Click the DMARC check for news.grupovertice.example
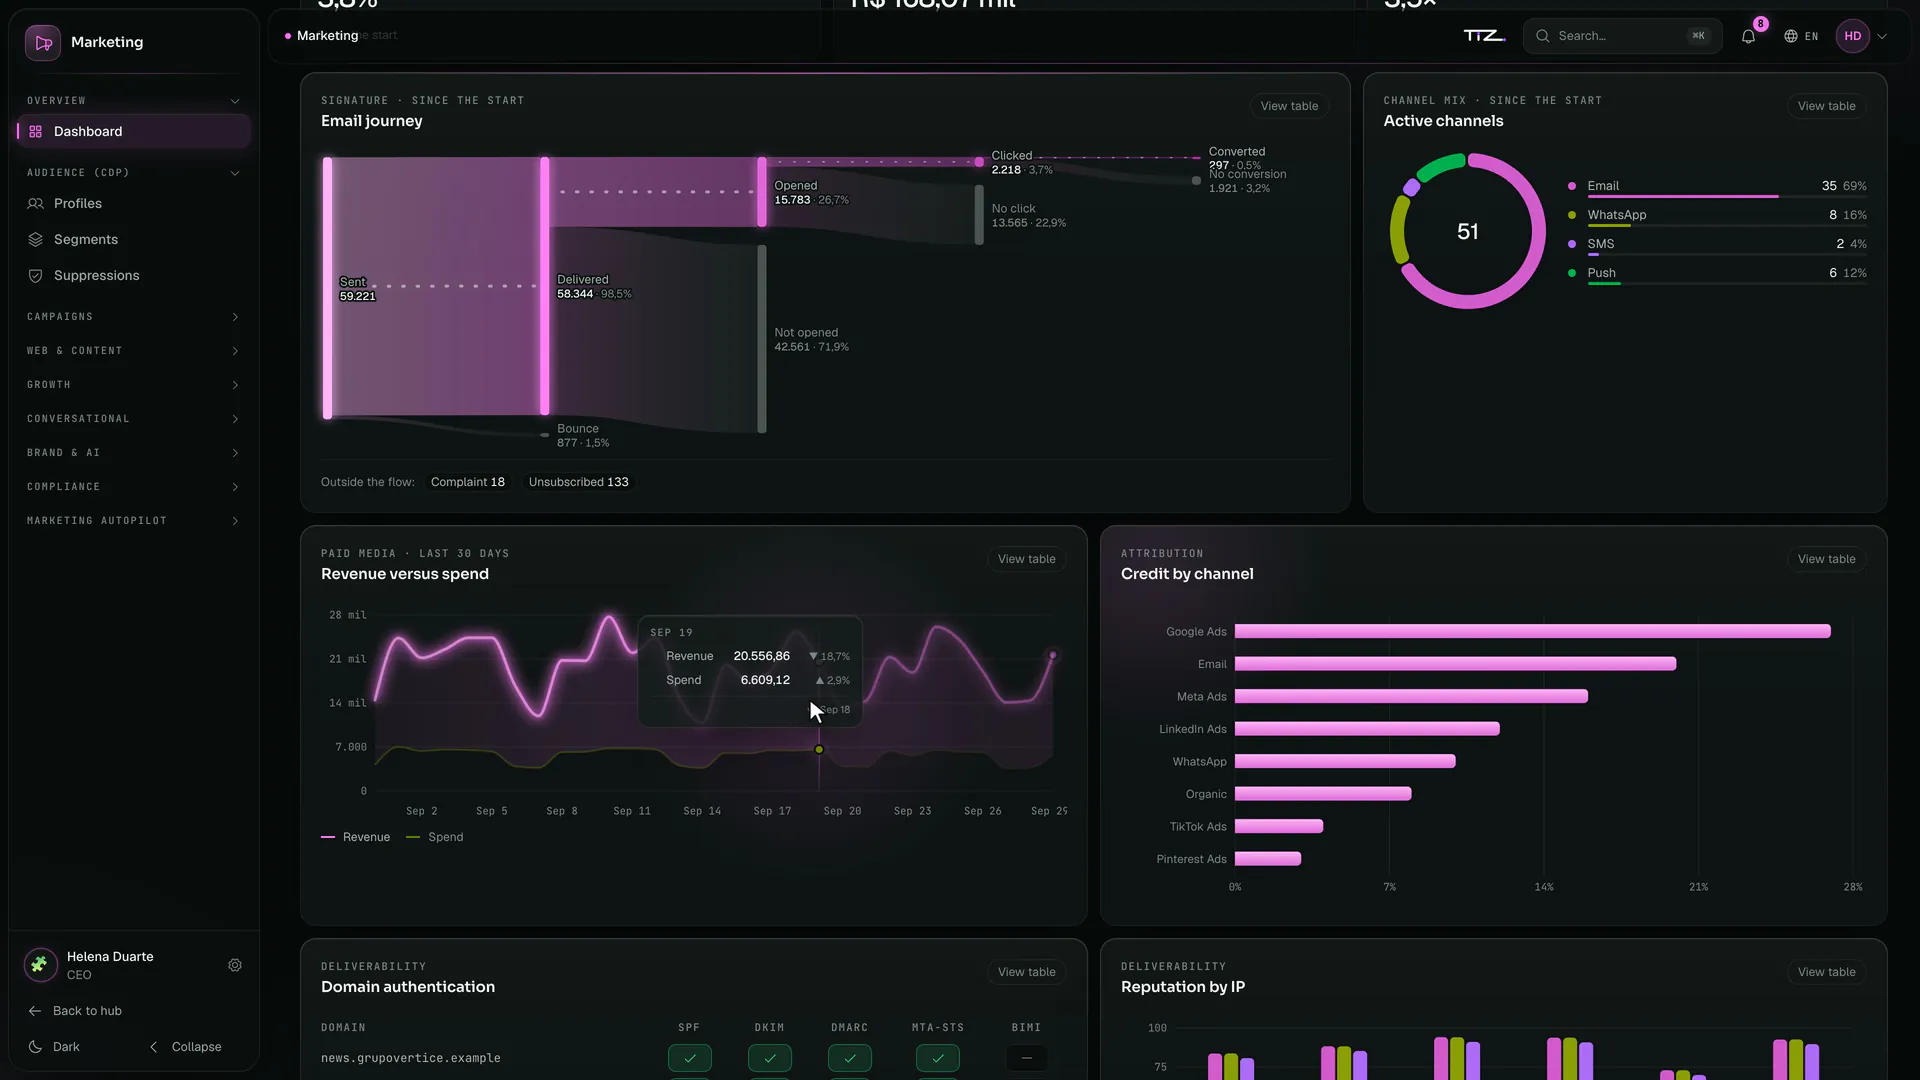Viewport: 1920px width, 1080px height. pyautogui.click(x=850, y=1057)
